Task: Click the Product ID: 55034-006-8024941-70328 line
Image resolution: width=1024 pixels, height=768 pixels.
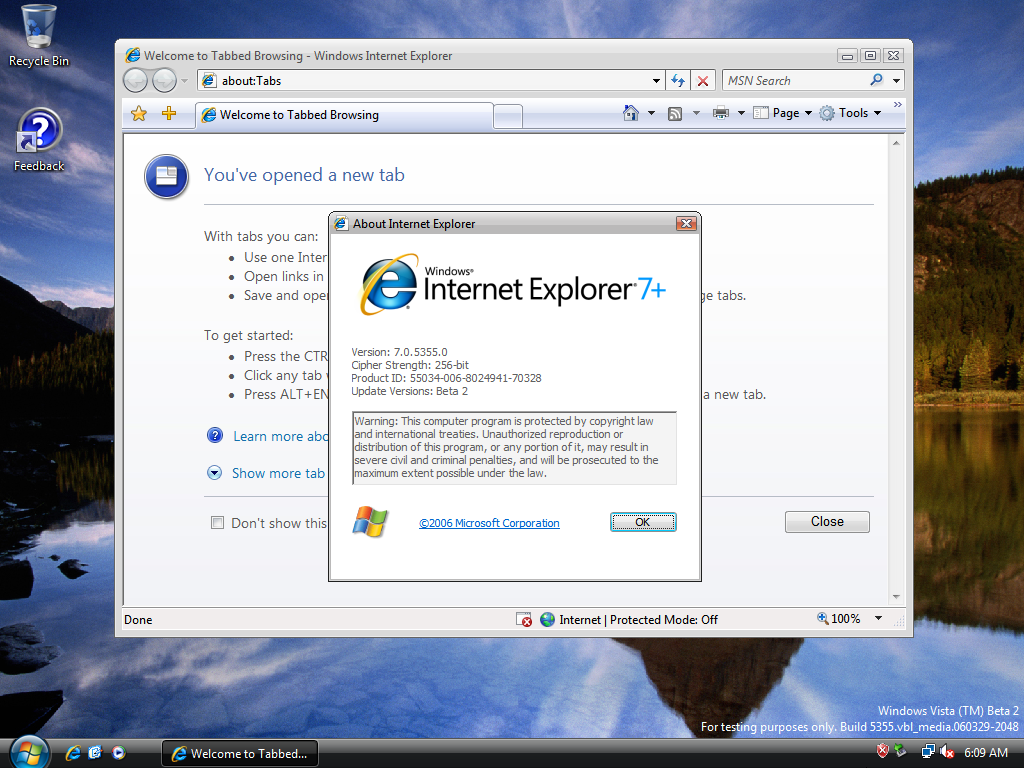Action: tap(446, 377)
